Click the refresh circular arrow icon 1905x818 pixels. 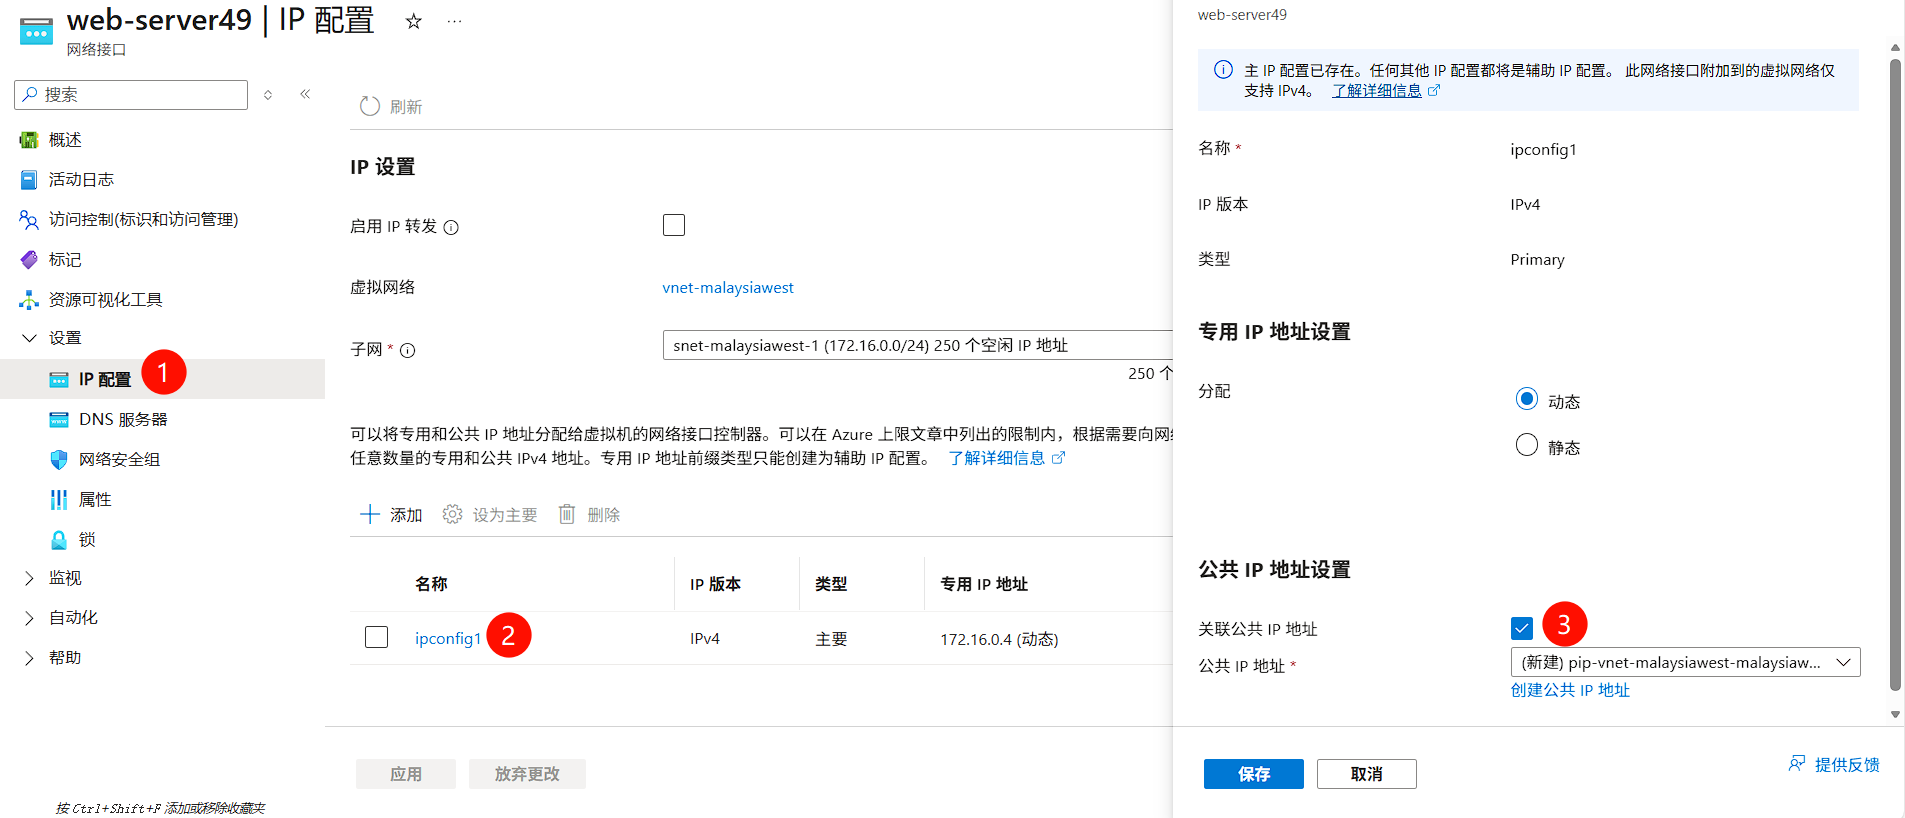(370, 106)
